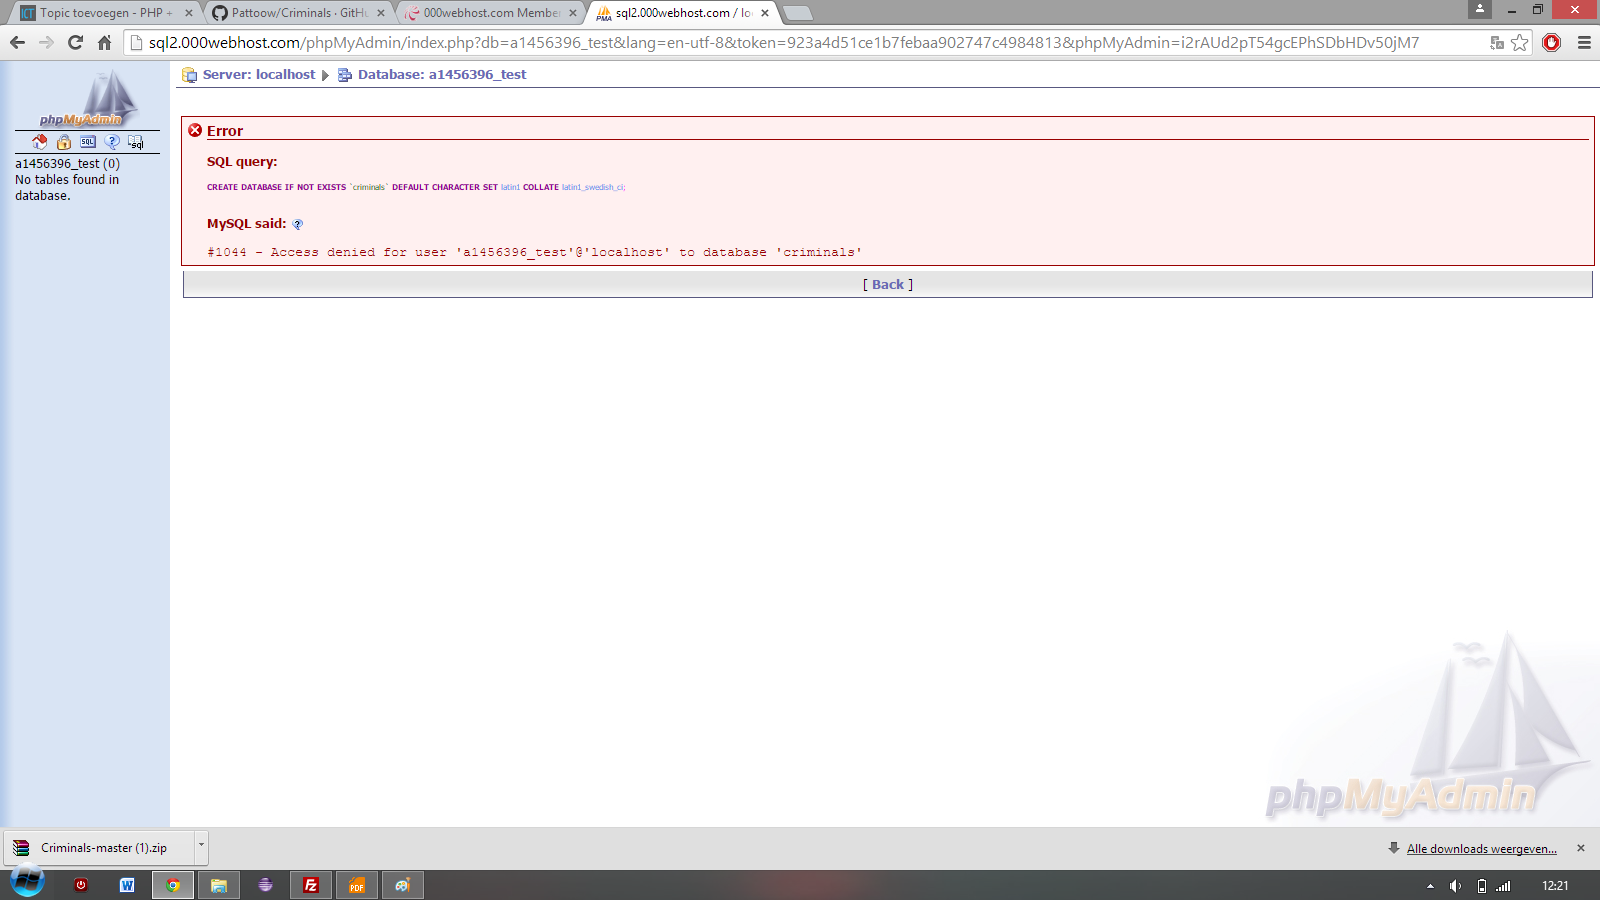Show hidden system tray icons
The width and height of the screenshot is (1600, 900).
(1430, 886)
